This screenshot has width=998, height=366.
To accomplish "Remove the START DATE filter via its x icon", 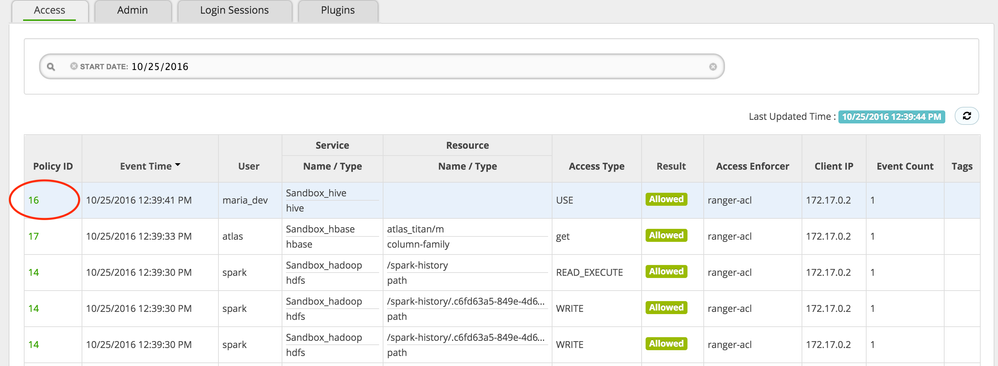I will point(74,66).
